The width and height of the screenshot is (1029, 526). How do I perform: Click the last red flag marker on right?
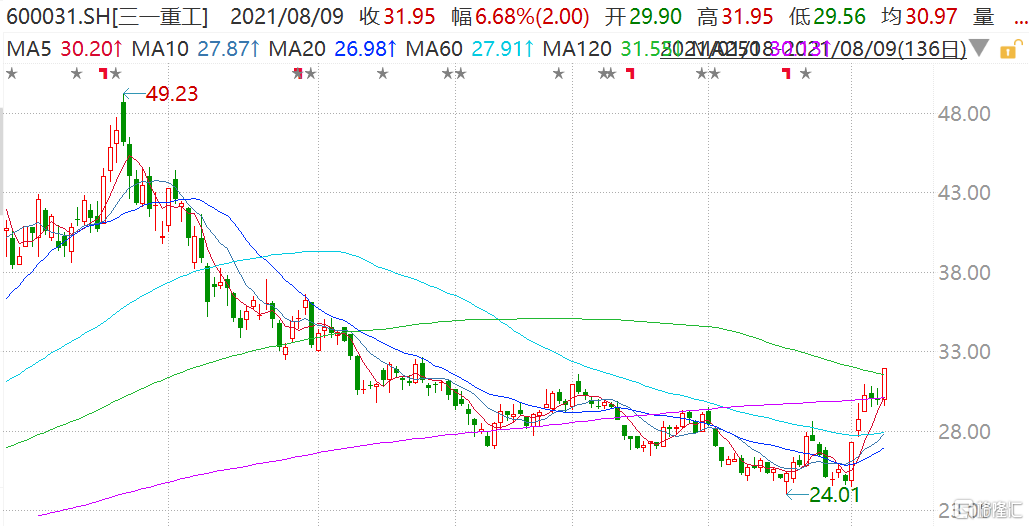786,73
